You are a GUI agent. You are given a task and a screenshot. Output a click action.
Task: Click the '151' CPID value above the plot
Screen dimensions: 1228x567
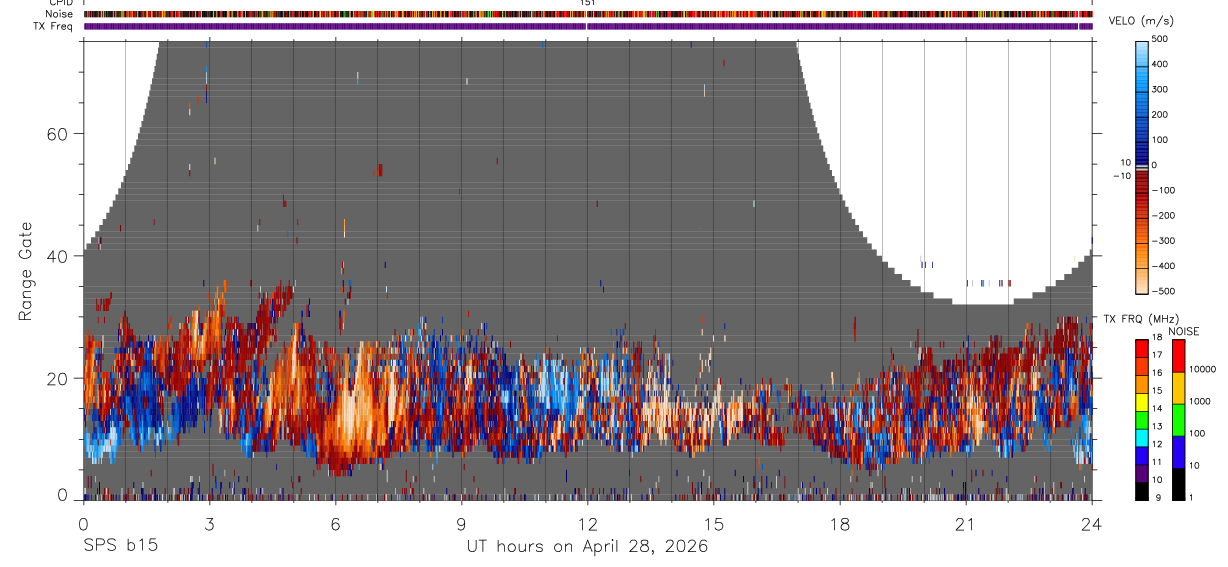pos(588,3)
